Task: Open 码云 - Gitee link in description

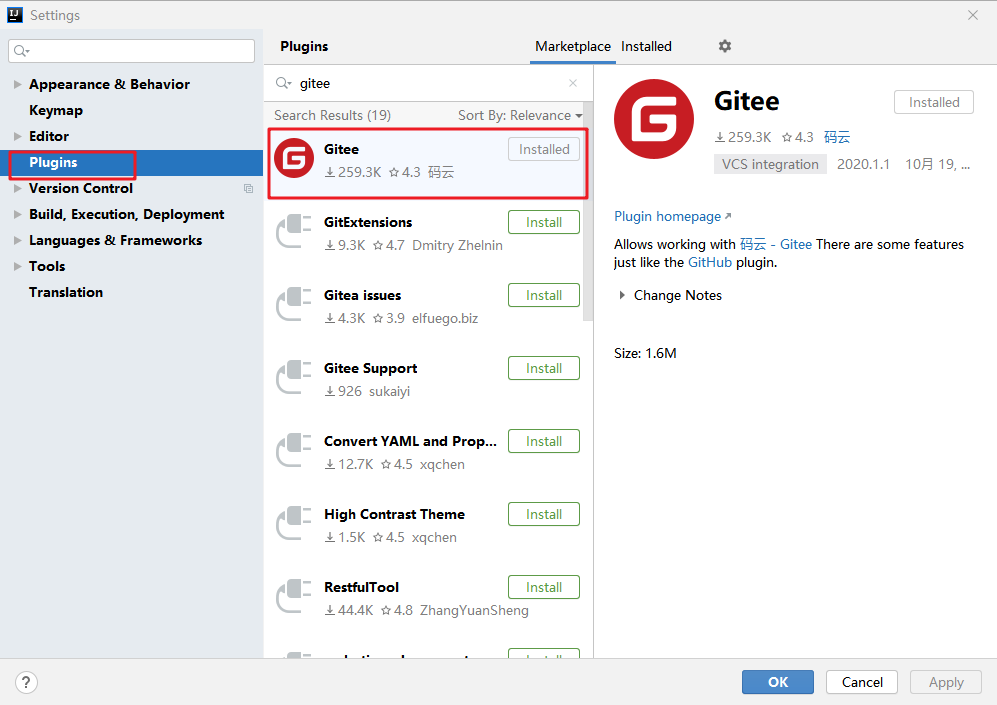Action: coord(776,244)
